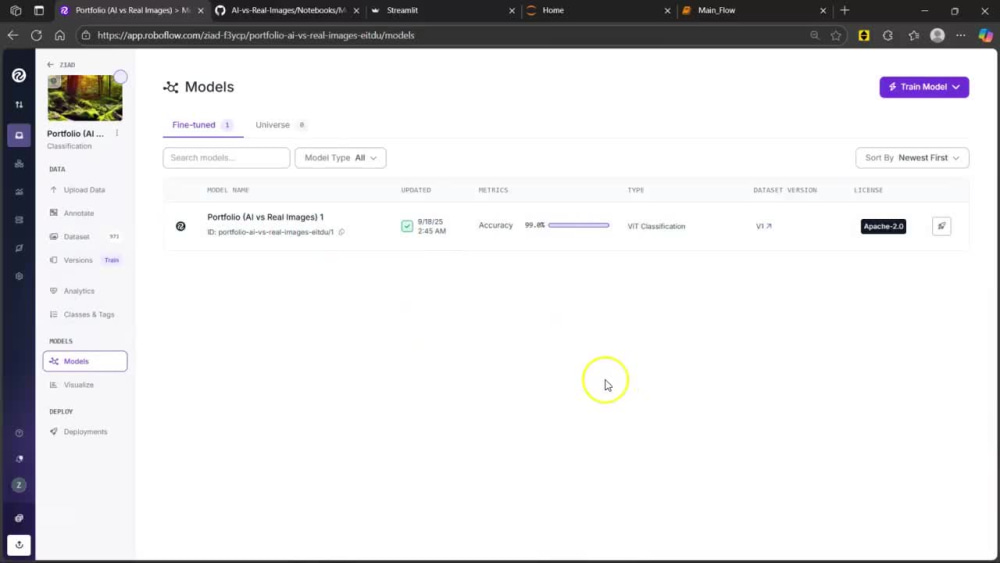1000x563 pixels.
Task: Switch to the Universe tab
Action: click(280, 125)
